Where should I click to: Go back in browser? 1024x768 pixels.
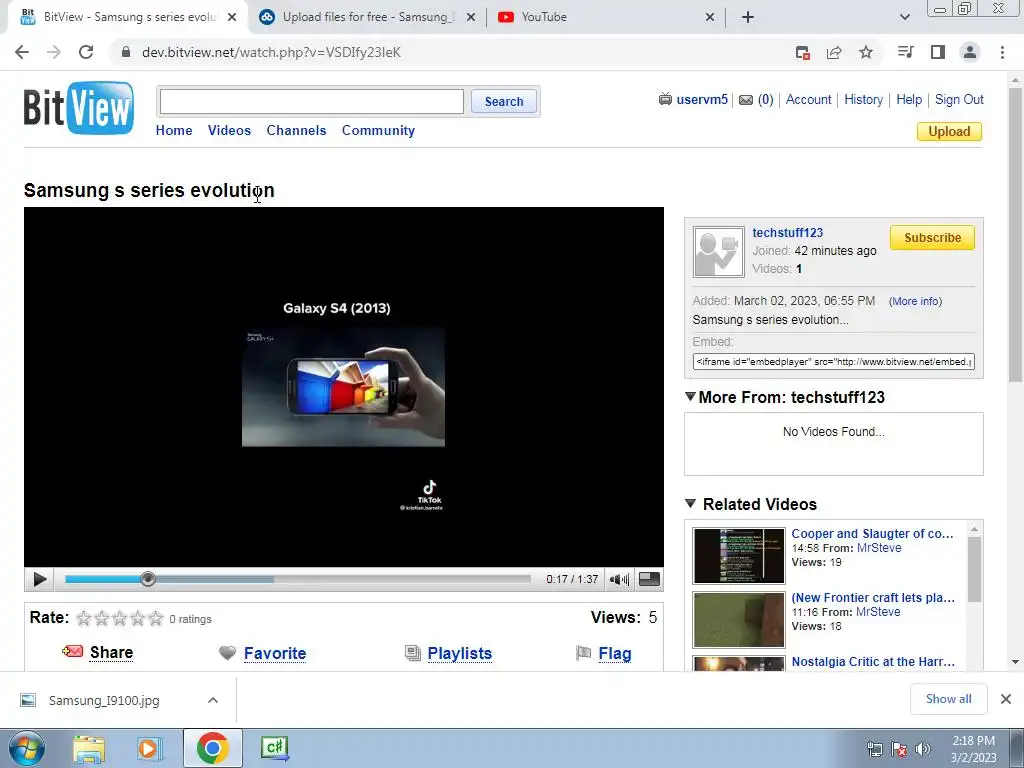pos(22,52)
